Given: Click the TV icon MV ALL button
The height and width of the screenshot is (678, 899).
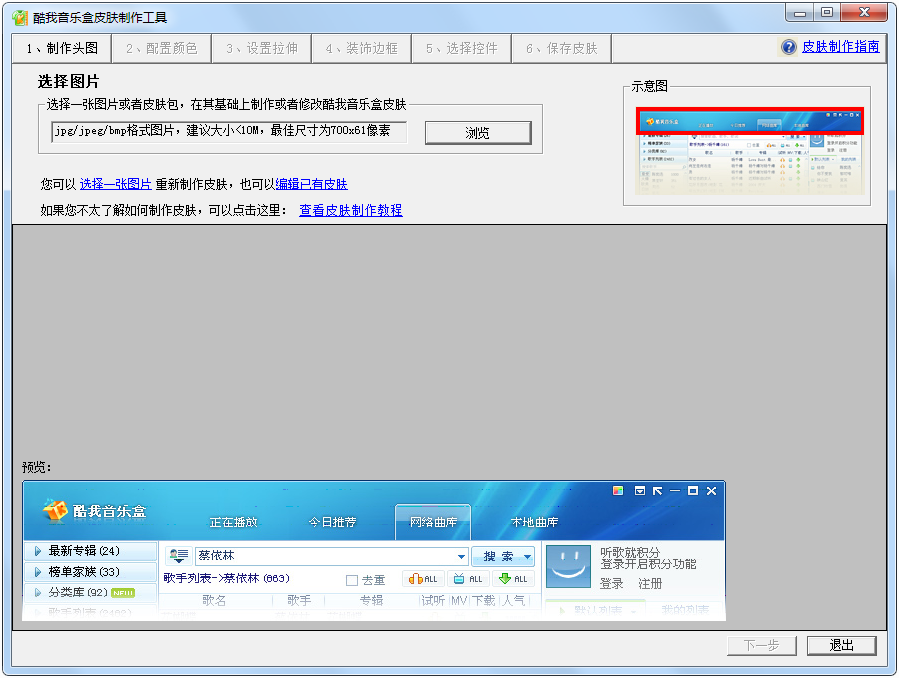Looking at the screenshot, I should click(x=468, y=579).
